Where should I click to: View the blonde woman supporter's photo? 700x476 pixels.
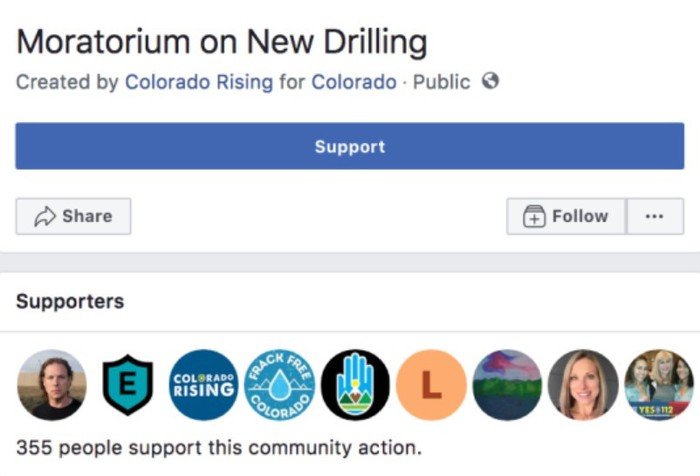pyautogui.click(x=583, y=385)
